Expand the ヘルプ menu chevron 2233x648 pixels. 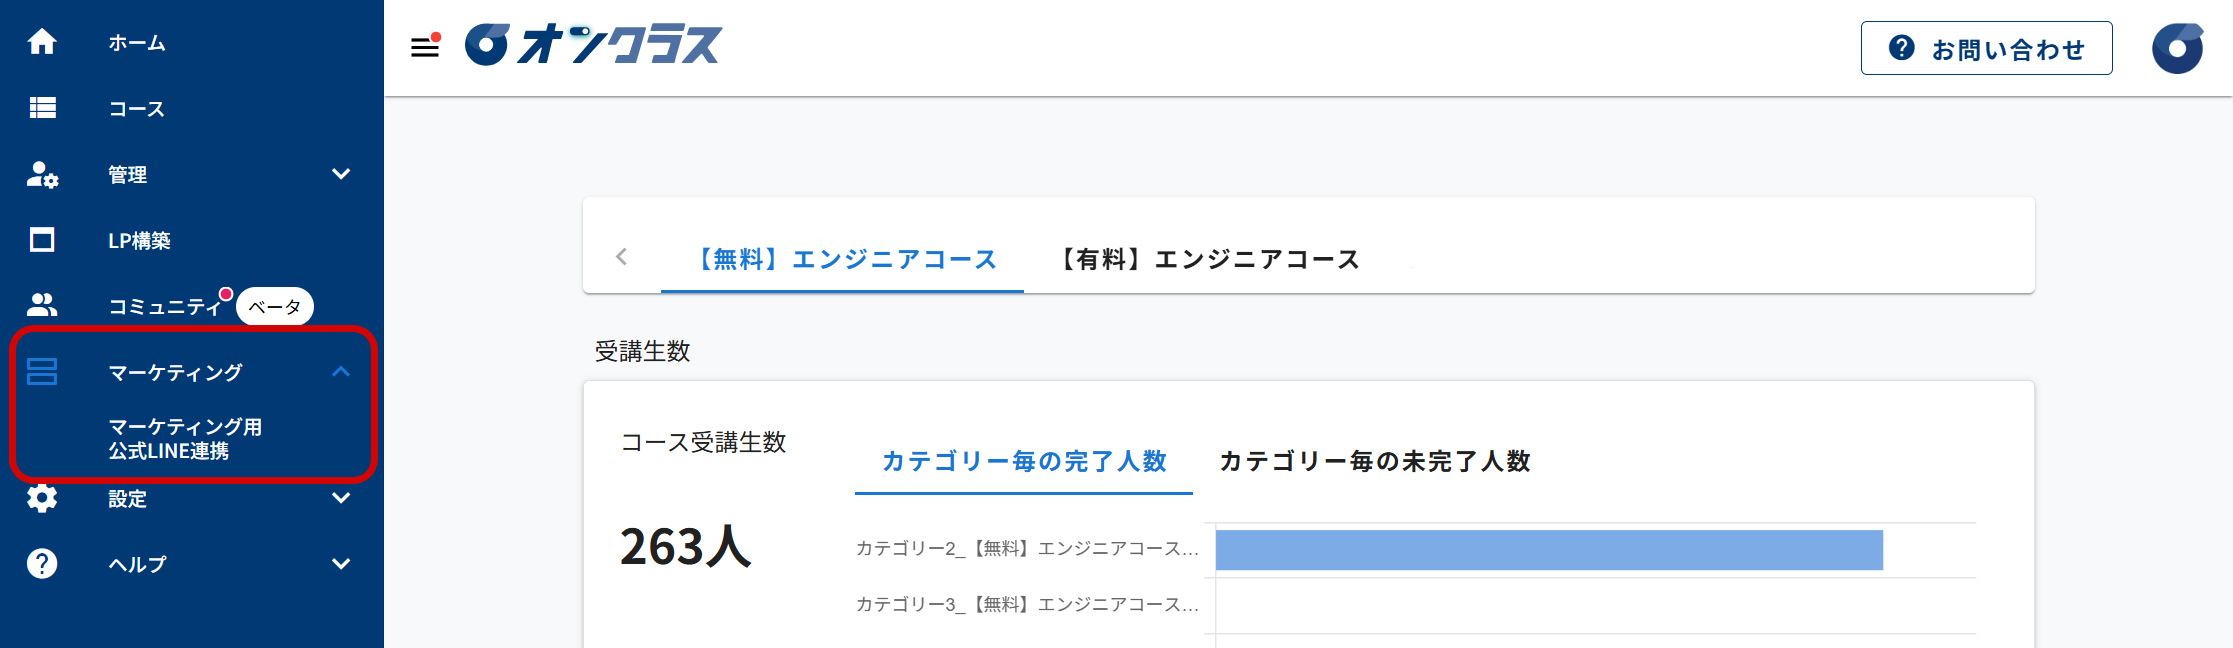[341, 564]
